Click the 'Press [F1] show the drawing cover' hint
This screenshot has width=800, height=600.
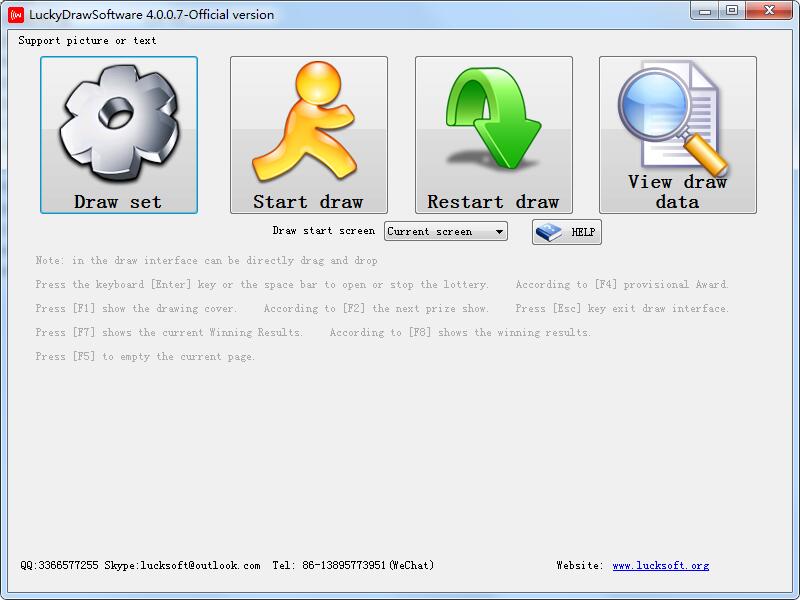(x=136, y=308)
